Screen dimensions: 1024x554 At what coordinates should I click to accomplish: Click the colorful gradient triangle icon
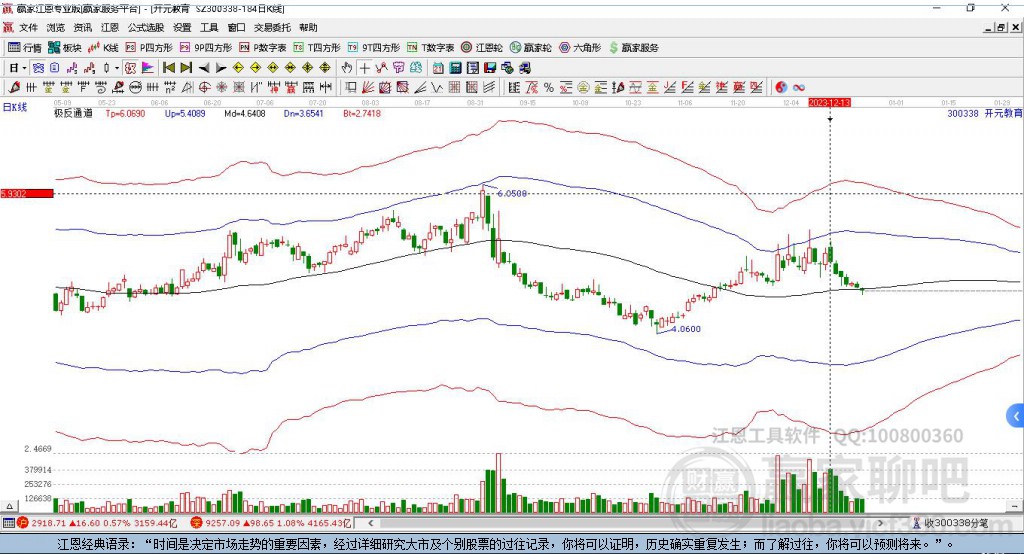(148, 68)
